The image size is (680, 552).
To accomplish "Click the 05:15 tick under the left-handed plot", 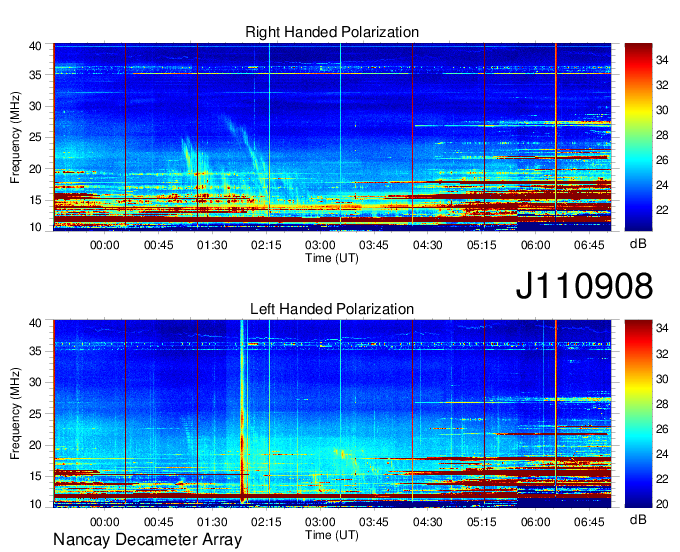I will click(482, 522).
